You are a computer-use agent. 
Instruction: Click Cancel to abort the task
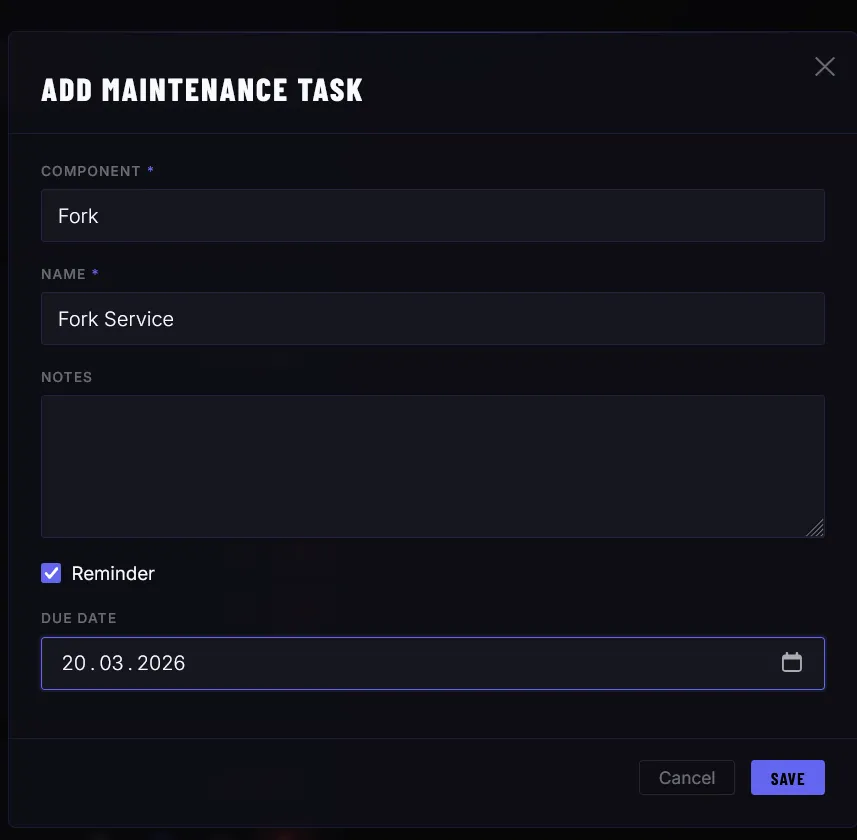click(x=686, y=777)
